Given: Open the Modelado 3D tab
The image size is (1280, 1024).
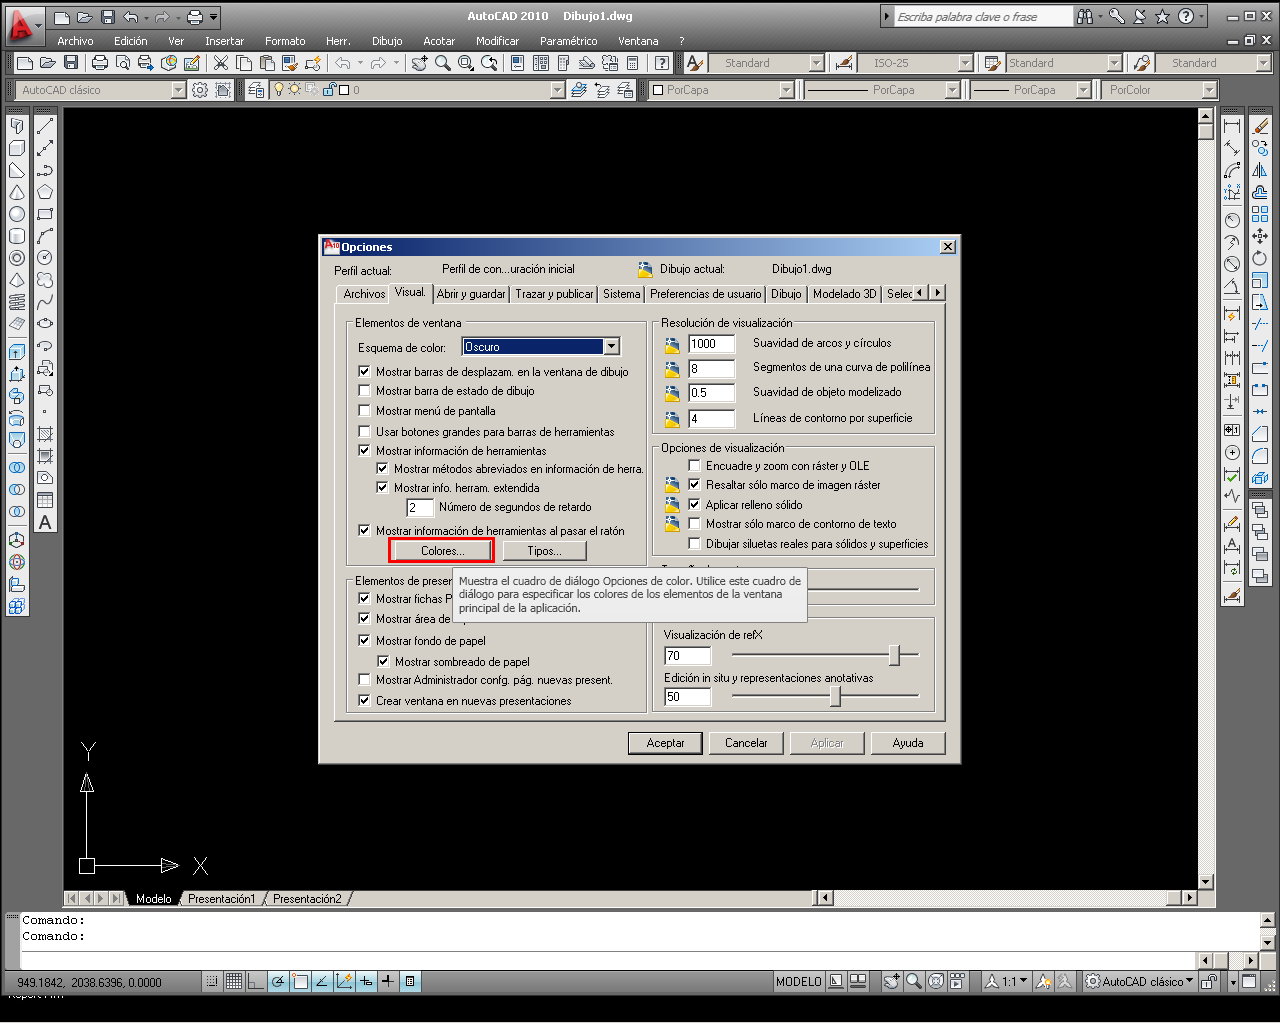Looking at the screenshot, I should point(844,294).
